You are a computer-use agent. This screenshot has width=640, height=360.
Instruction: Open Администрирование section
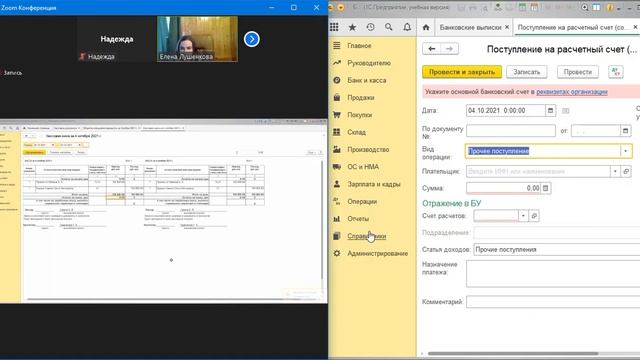pyautogui.click(x=378, y=253)
